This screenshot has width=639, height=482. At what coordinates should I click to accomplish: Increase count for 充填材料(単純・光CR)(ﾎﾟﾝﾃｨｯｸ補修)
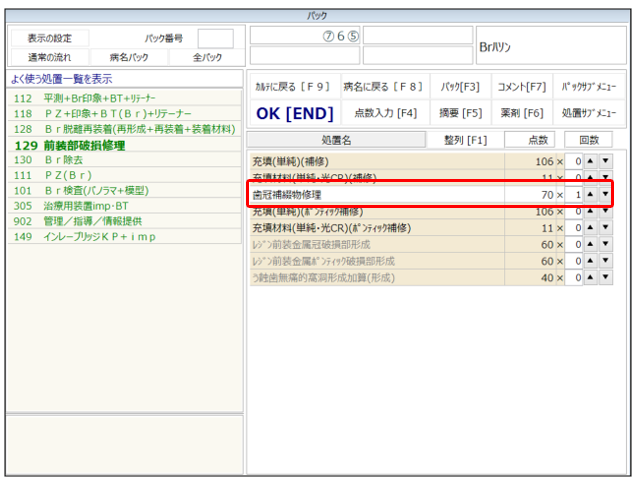(x=590, y=228)
